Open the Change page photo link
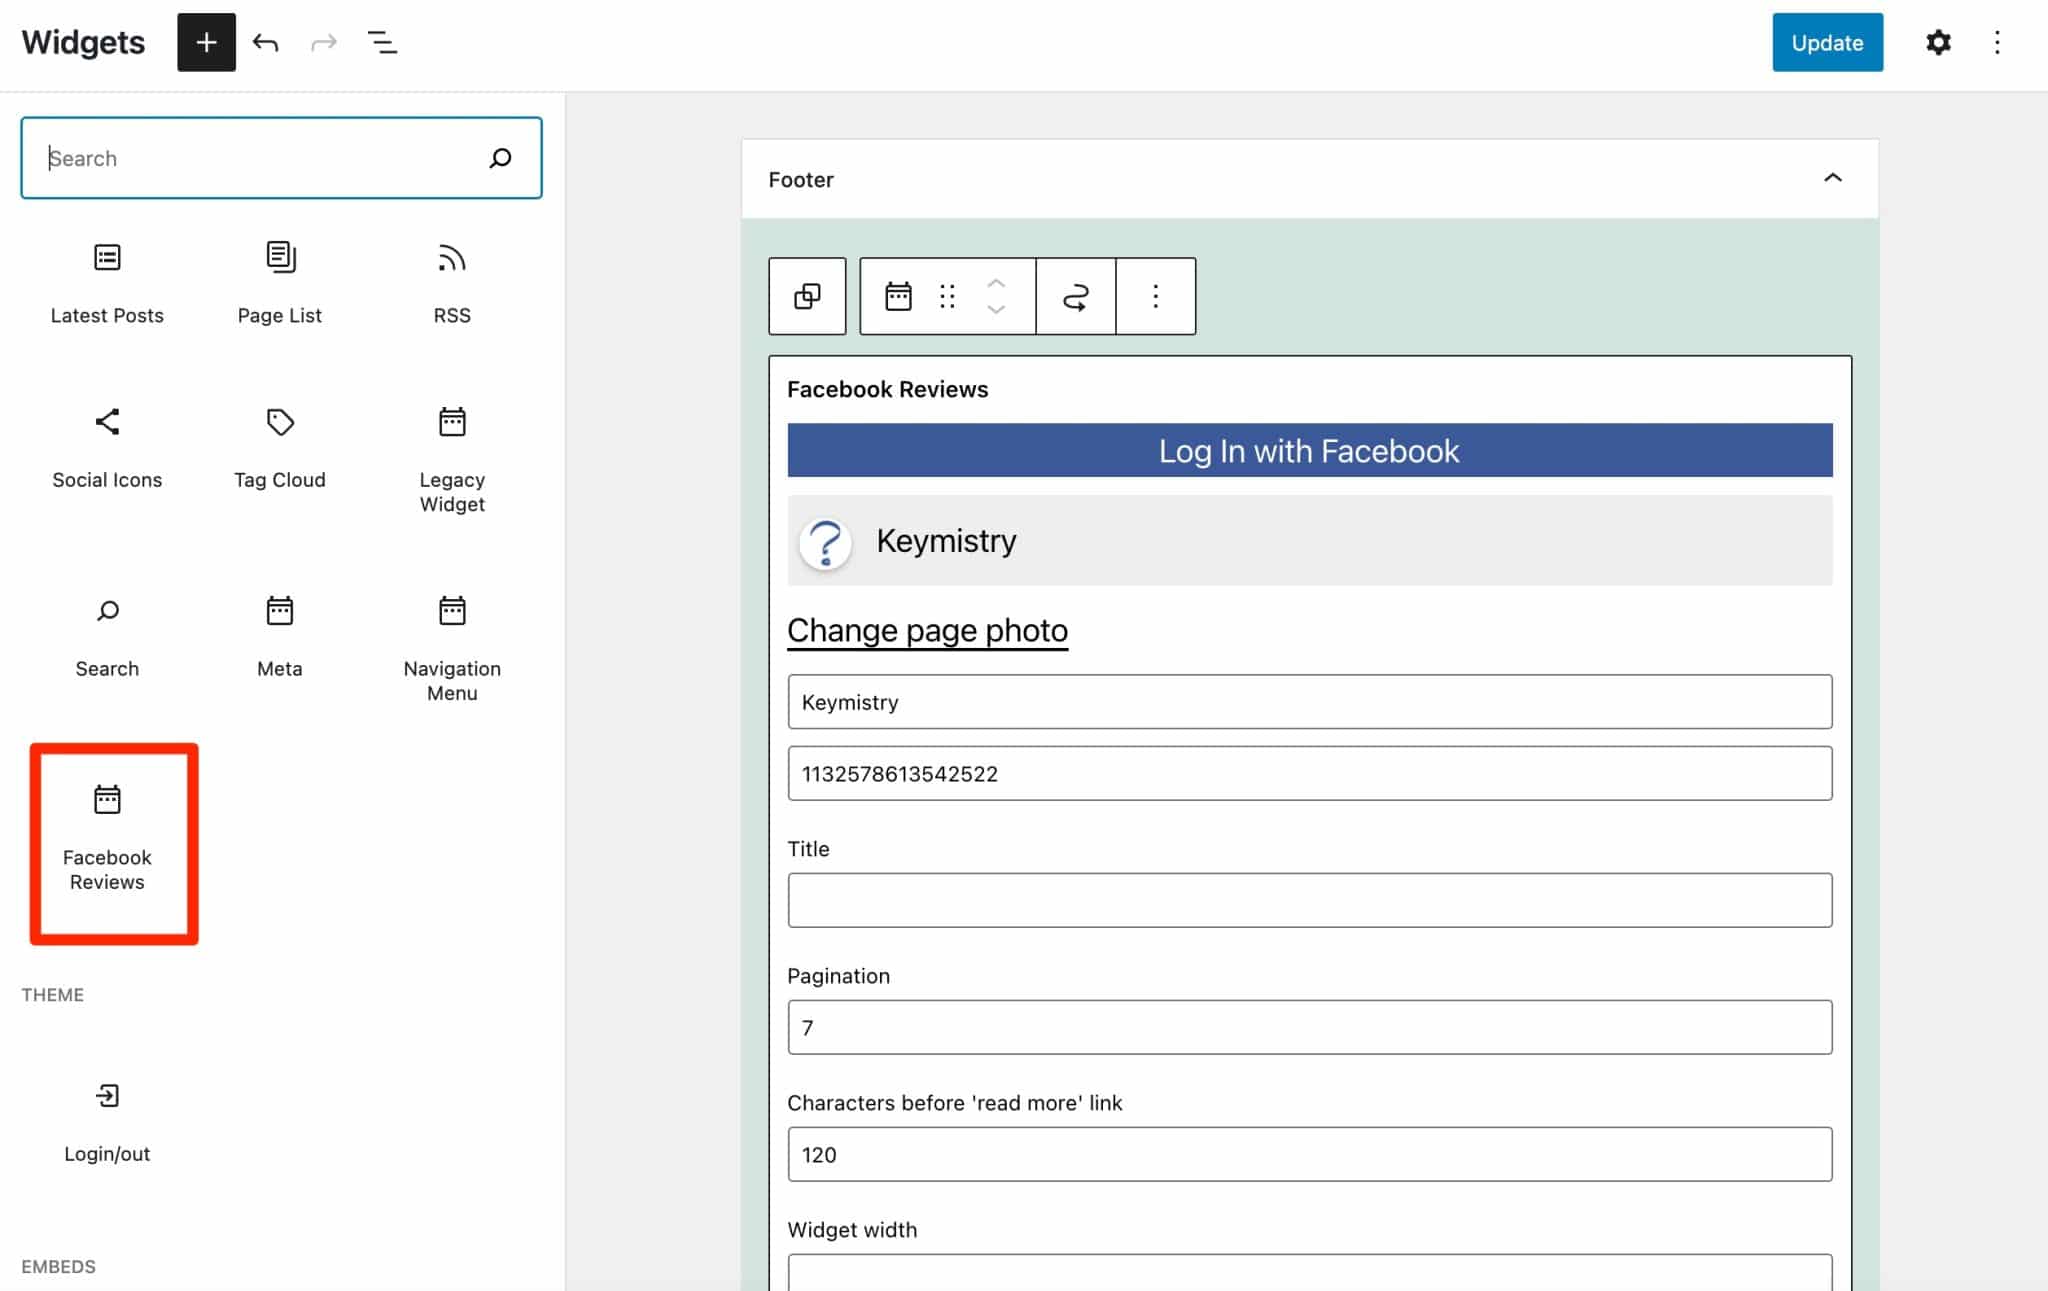The image size is (2048, 1291). pos(927,630)
